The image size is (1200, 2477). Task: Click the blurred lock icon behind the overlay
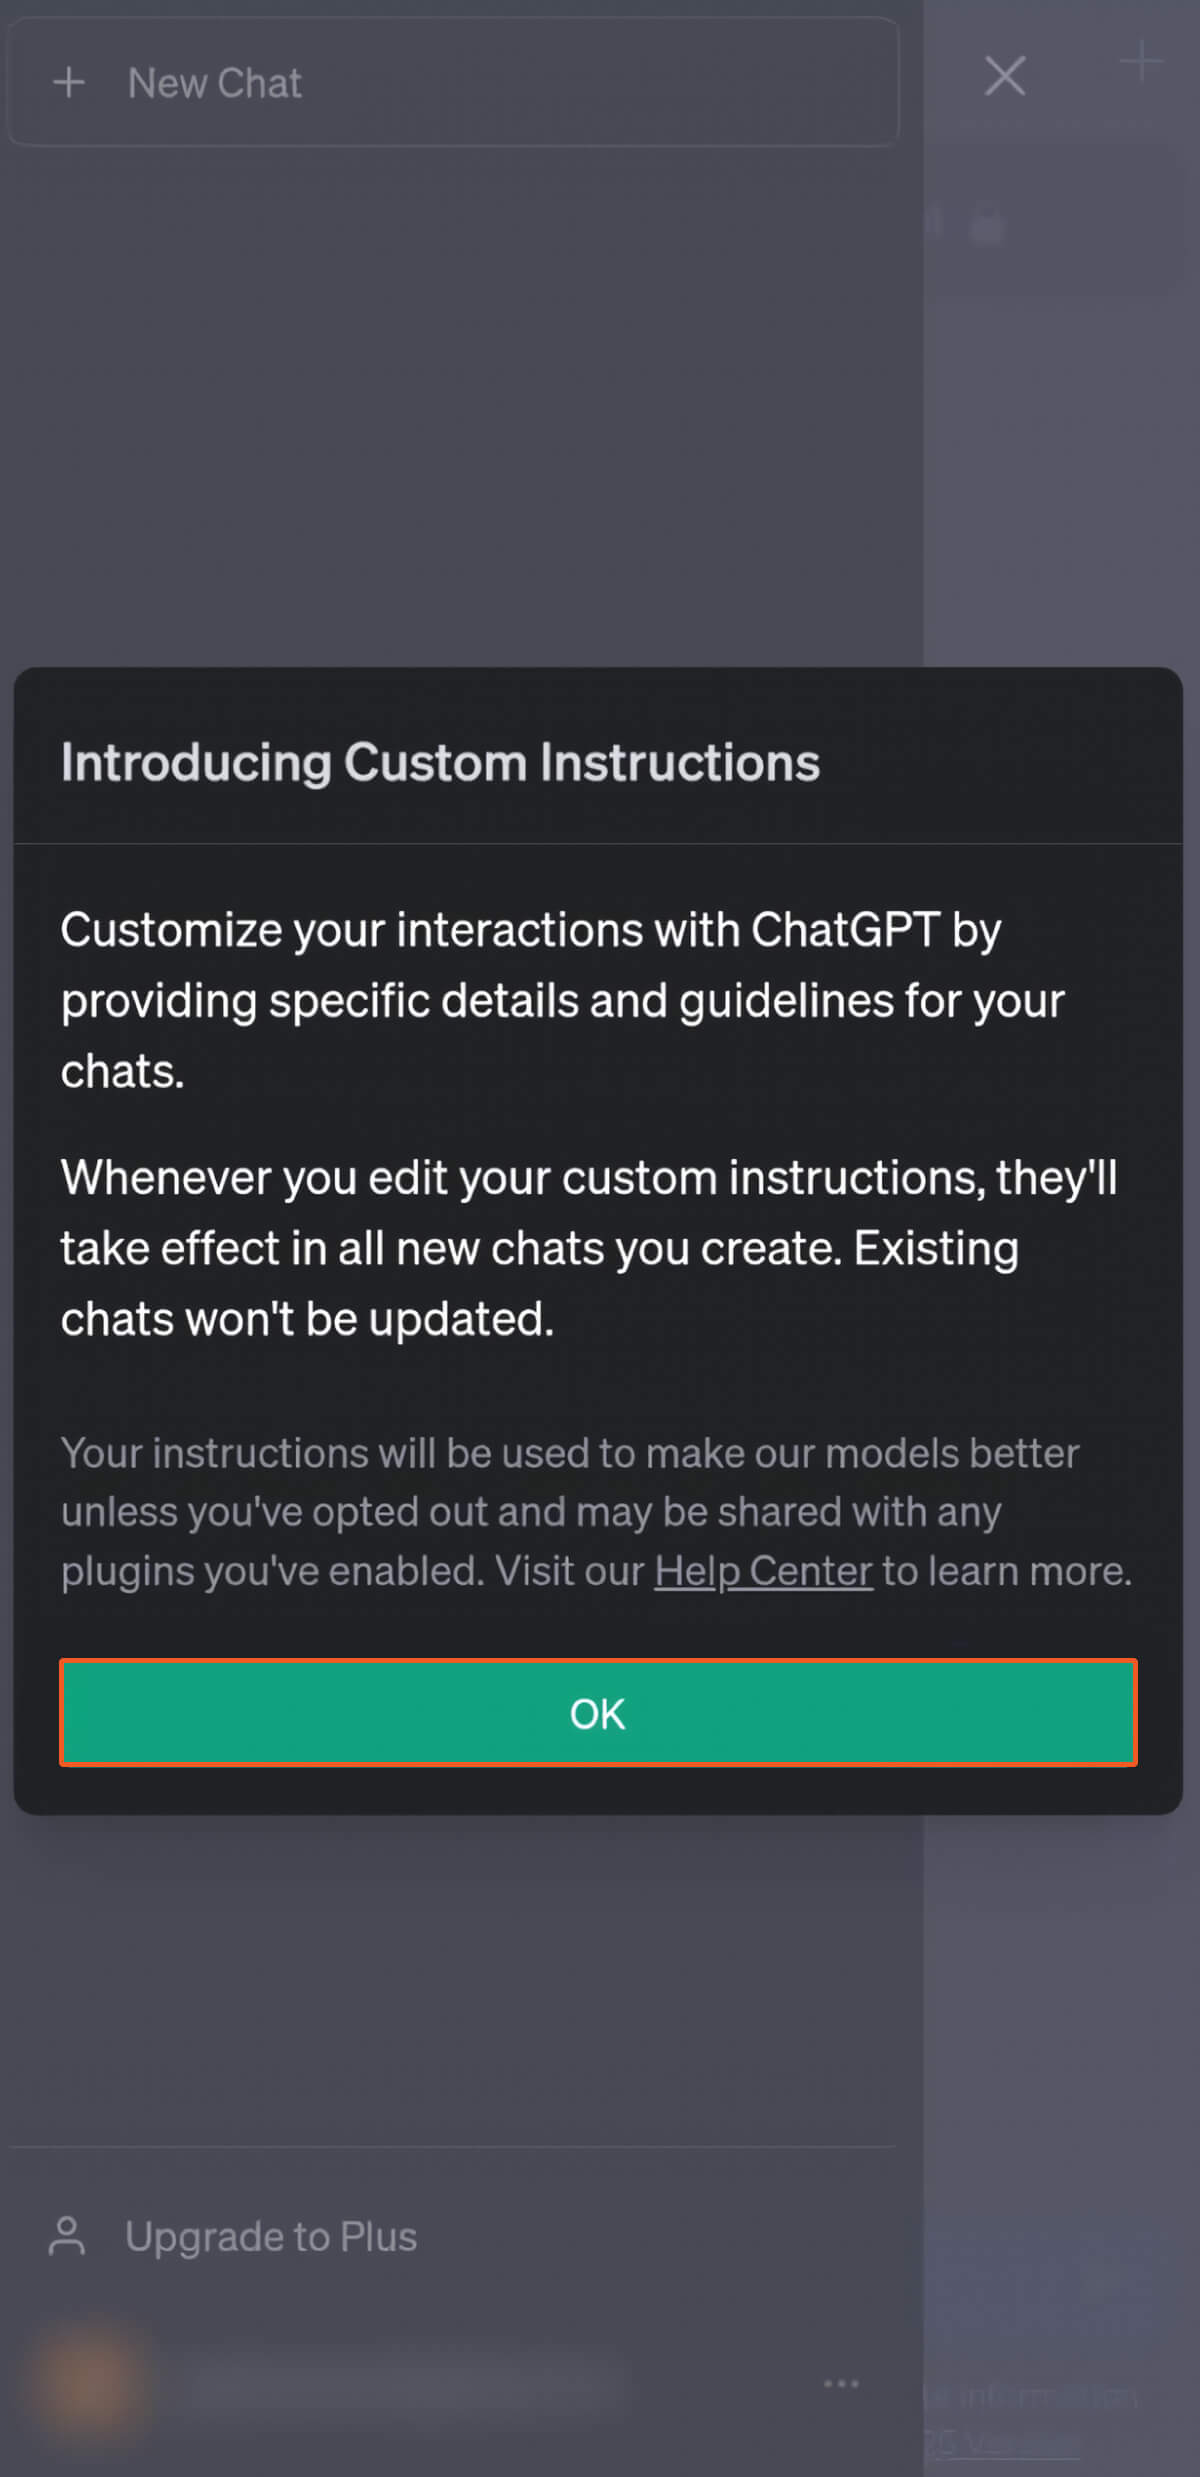pos(986,225)
